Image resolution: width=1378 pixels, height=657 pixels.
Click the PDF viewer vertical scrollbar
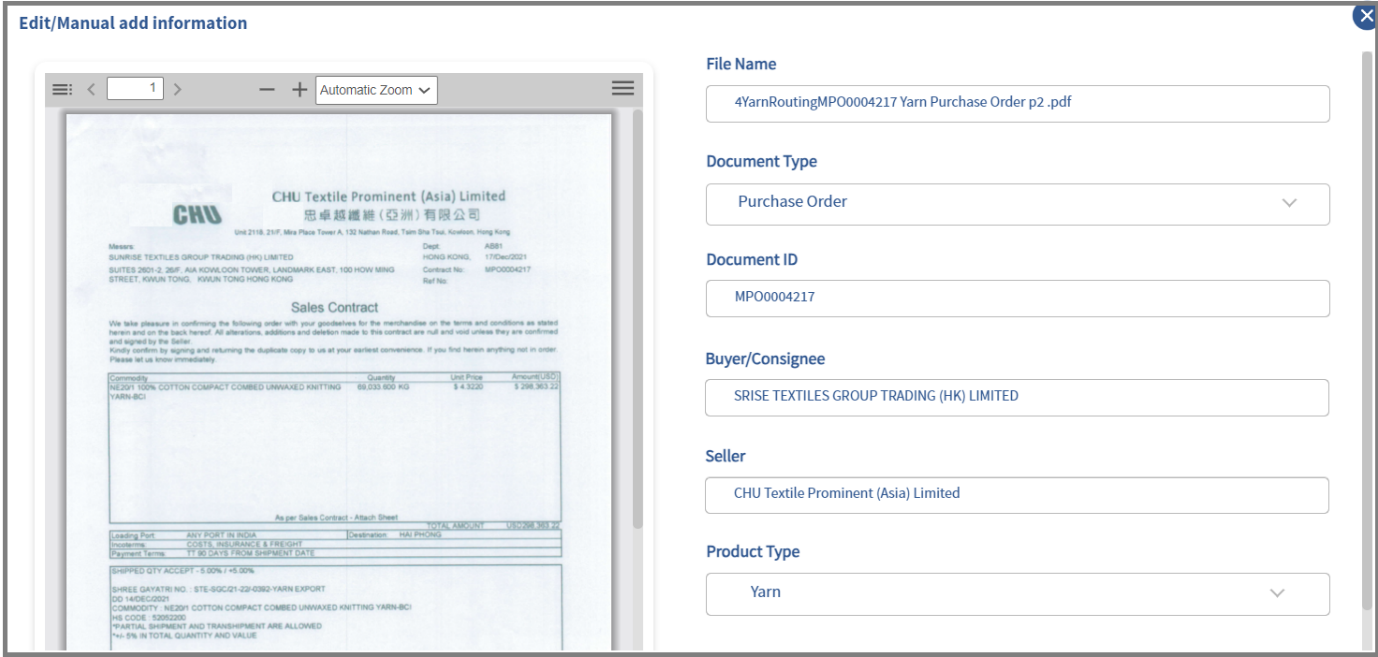point(639,318)
